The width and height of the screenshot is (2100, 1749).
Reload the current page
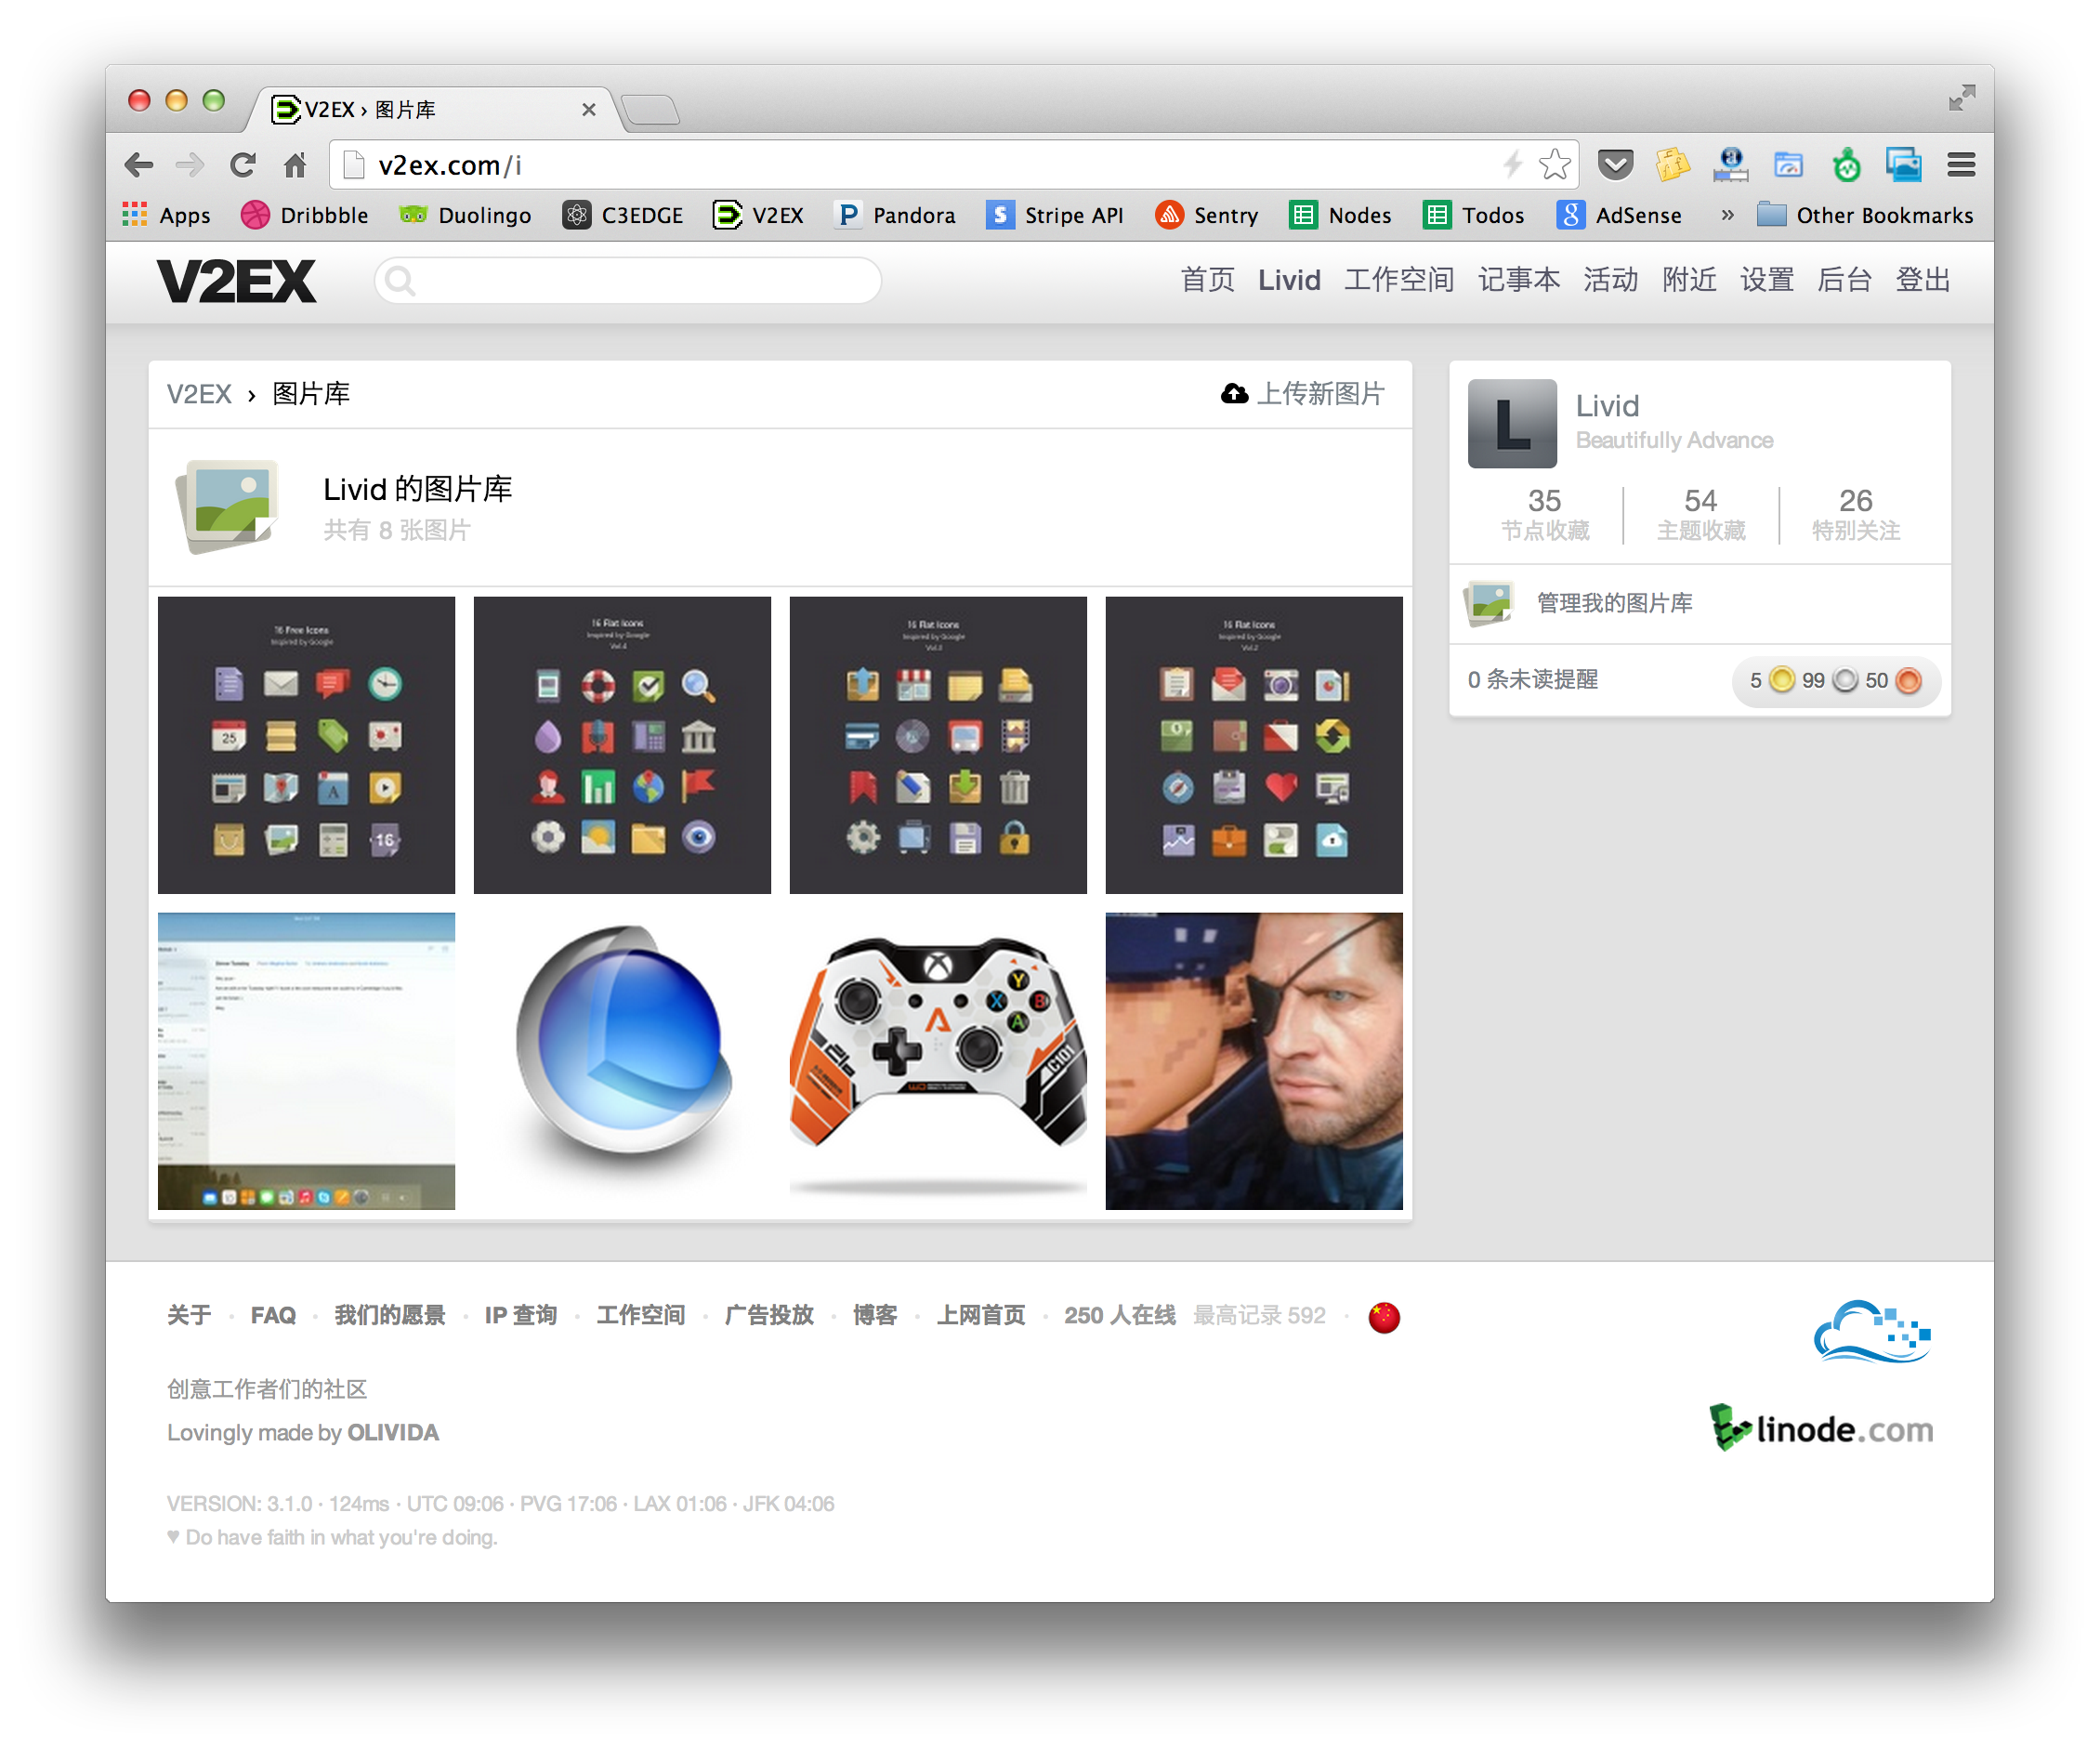click(243, 164)
